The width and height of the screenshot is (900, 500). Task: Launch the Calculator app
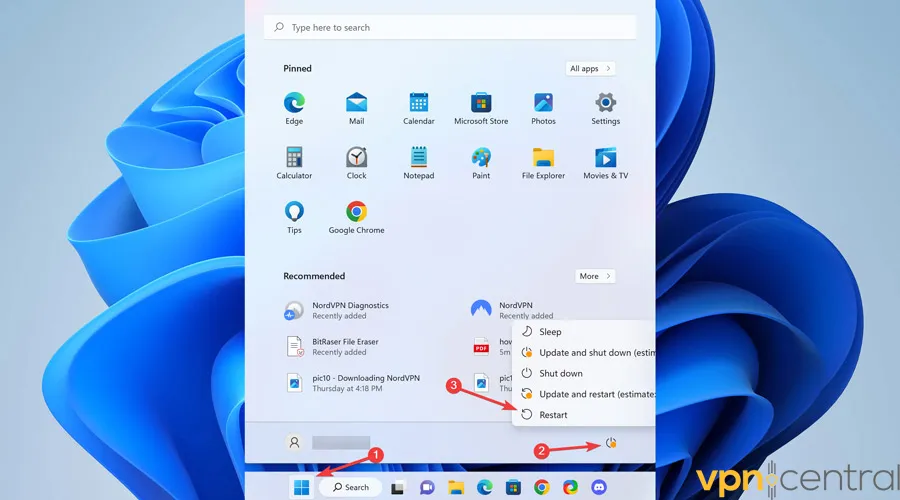click(294, 163)
